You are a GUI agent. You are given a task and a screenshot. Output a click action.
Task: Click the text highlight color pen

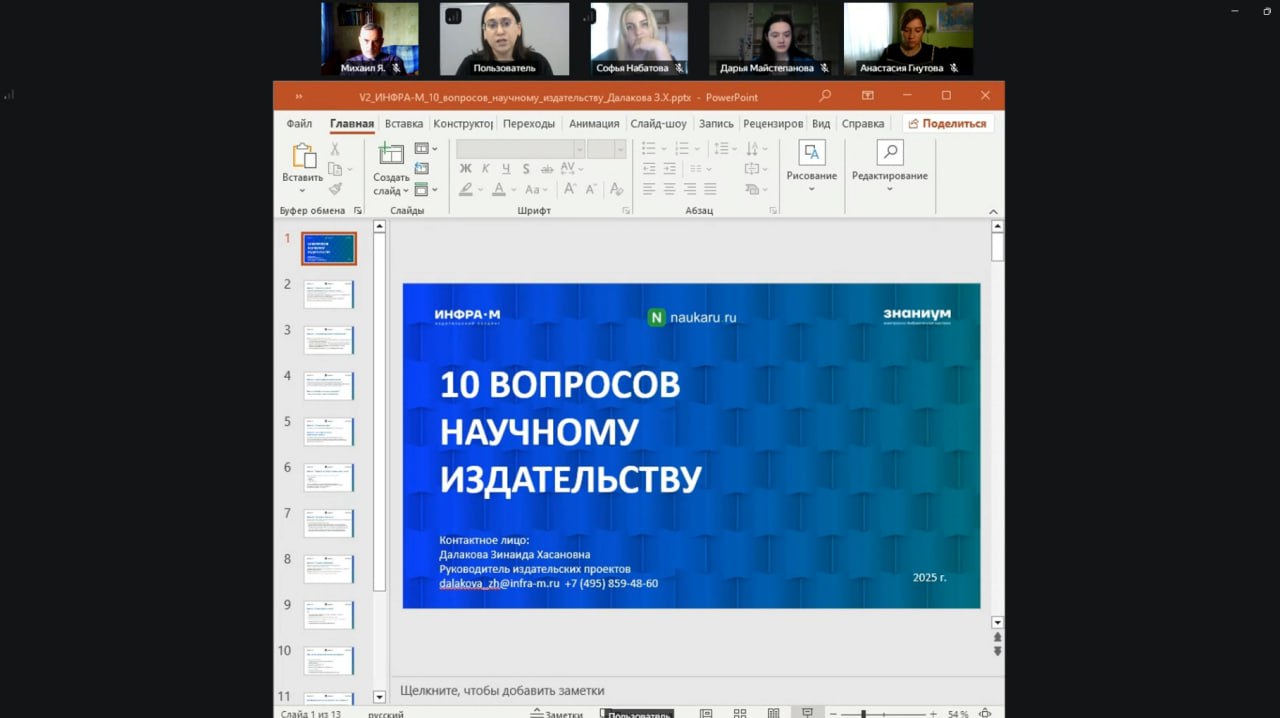click(466, 189)
